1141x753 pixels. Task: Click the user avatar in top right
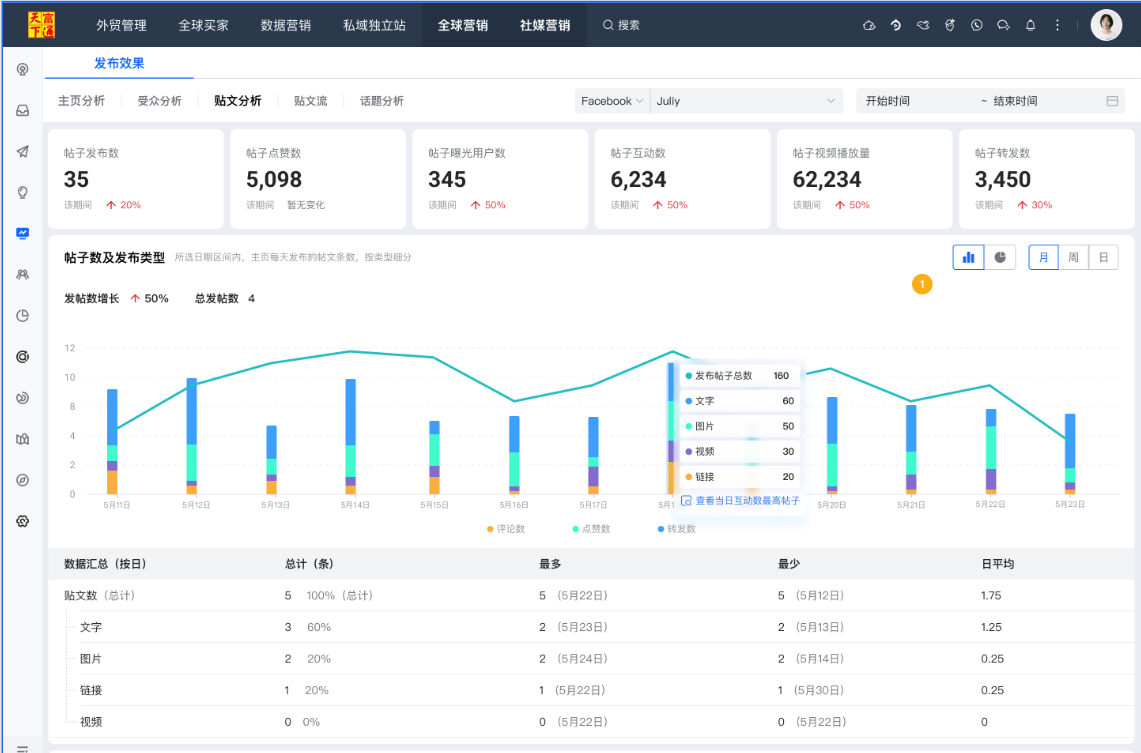(1106, 25)
